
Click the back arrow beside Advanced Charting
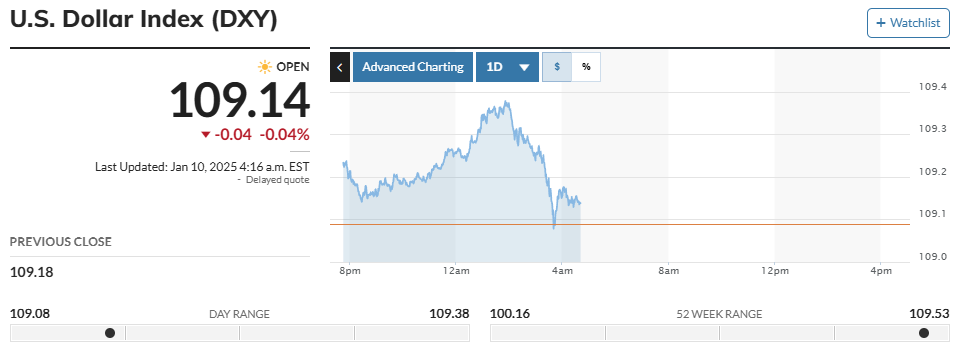pos(340,67)
